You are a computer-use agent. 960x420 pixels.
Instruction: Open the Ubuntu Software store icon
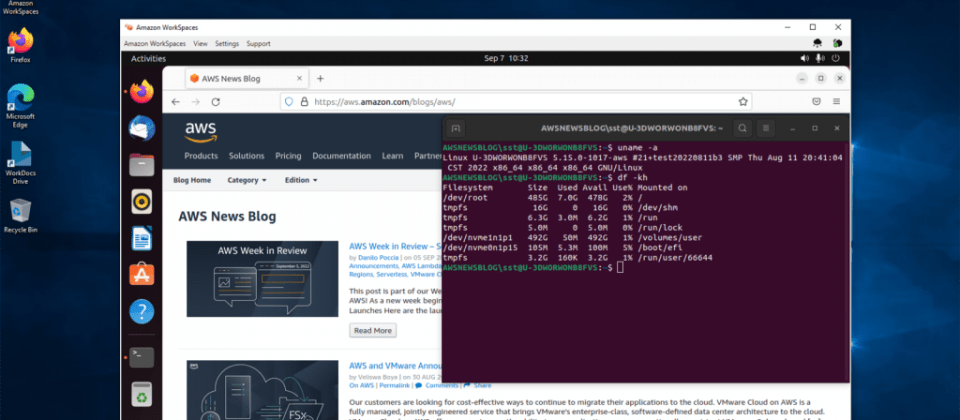coord(141,274)
